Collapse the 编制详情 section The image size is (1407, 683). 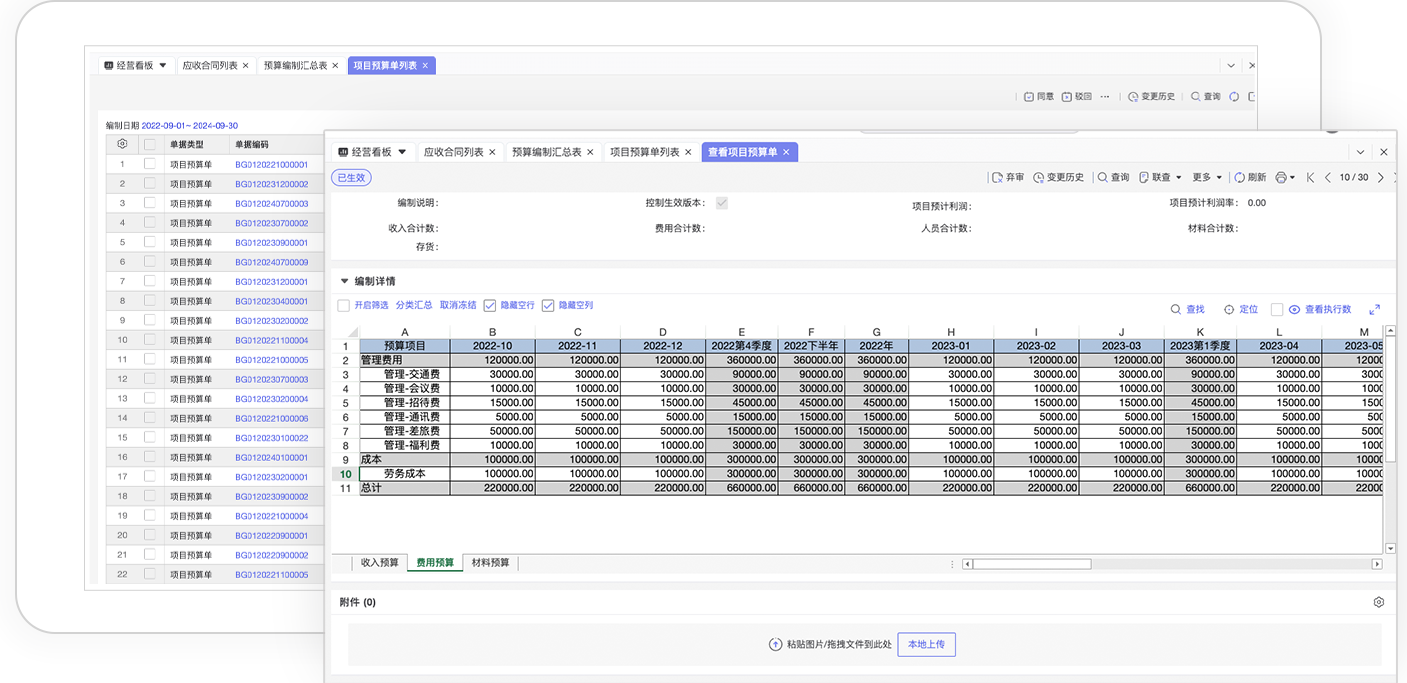click(x=345, y=282)
